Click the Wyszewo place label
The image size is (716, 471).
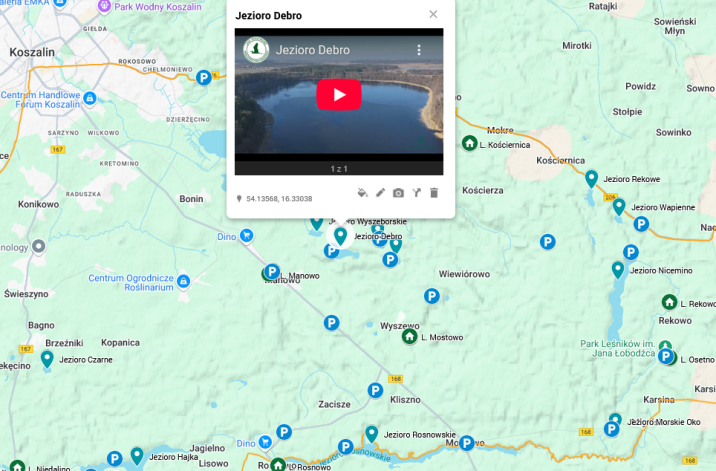(x=400, y=326)
